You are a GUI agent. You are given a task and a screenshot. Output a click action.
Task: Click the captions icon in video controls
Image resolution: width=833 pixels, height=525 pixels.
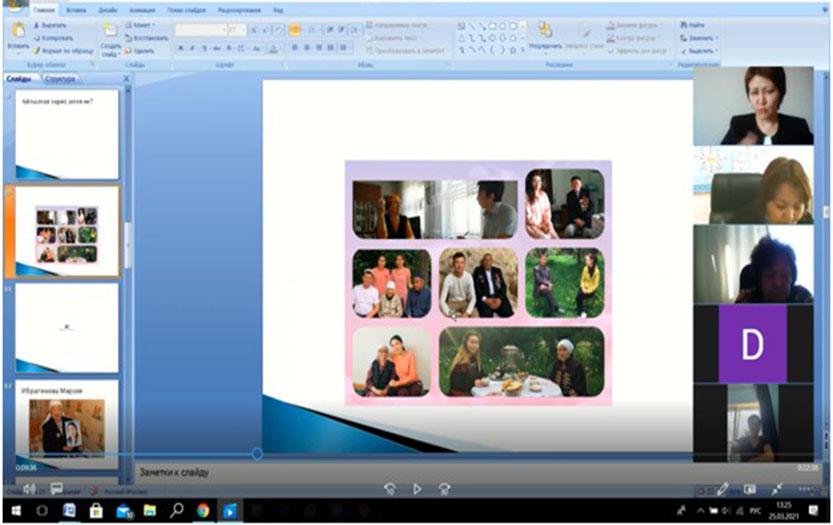tap(57, 488)
